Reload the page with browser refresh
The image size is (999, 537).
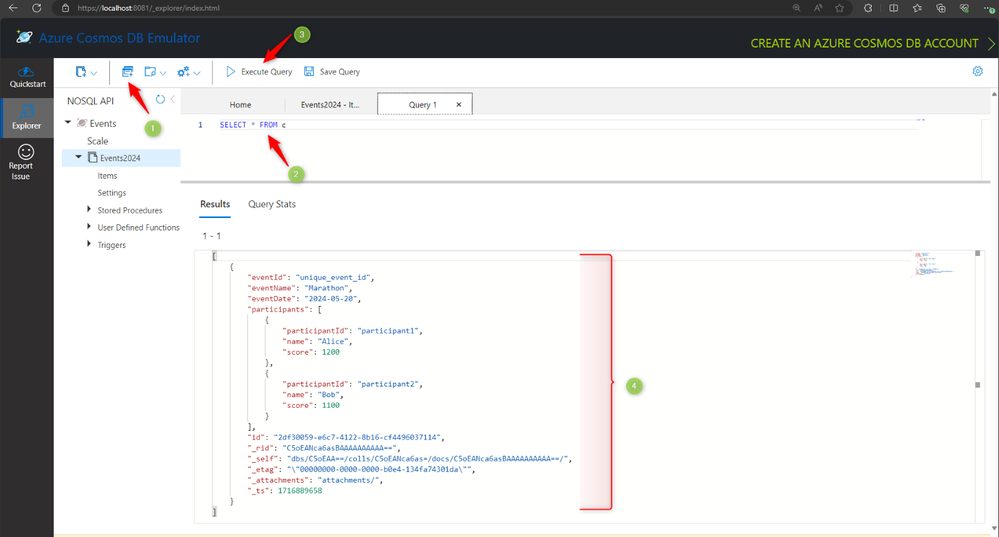pyautogui.click(x=37, y=8)
